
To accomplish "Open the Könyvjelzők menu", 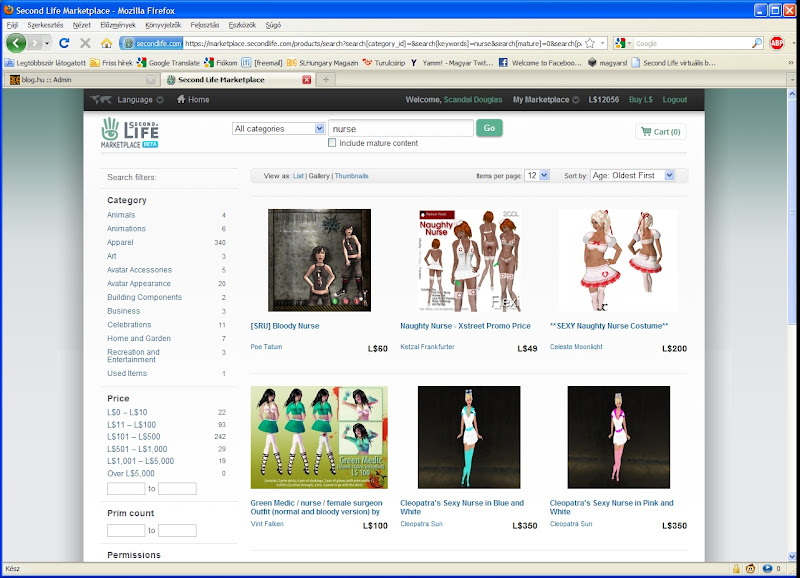I will pos(163,24).
